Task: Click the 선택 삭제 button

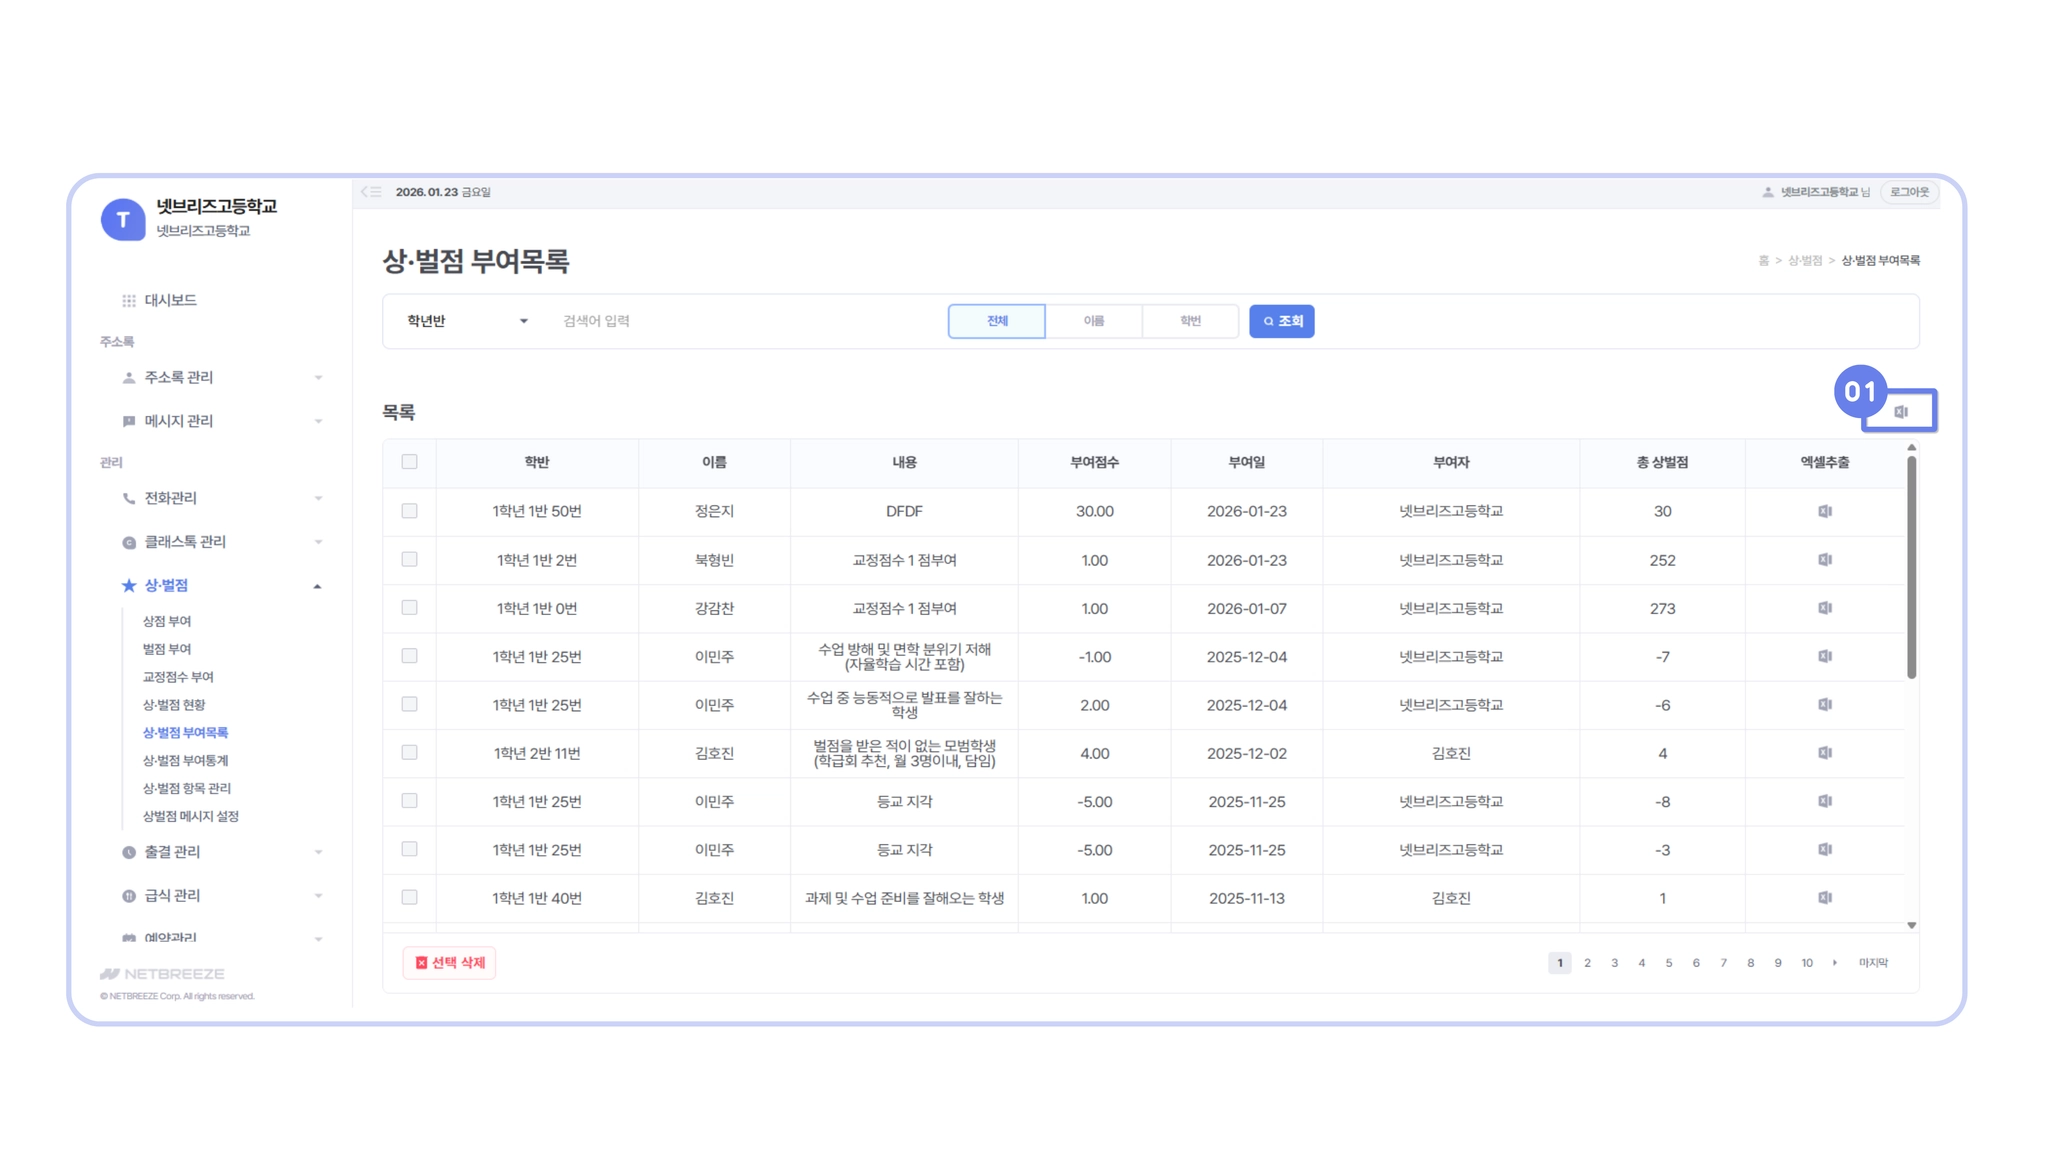Action: pos(450,963)
